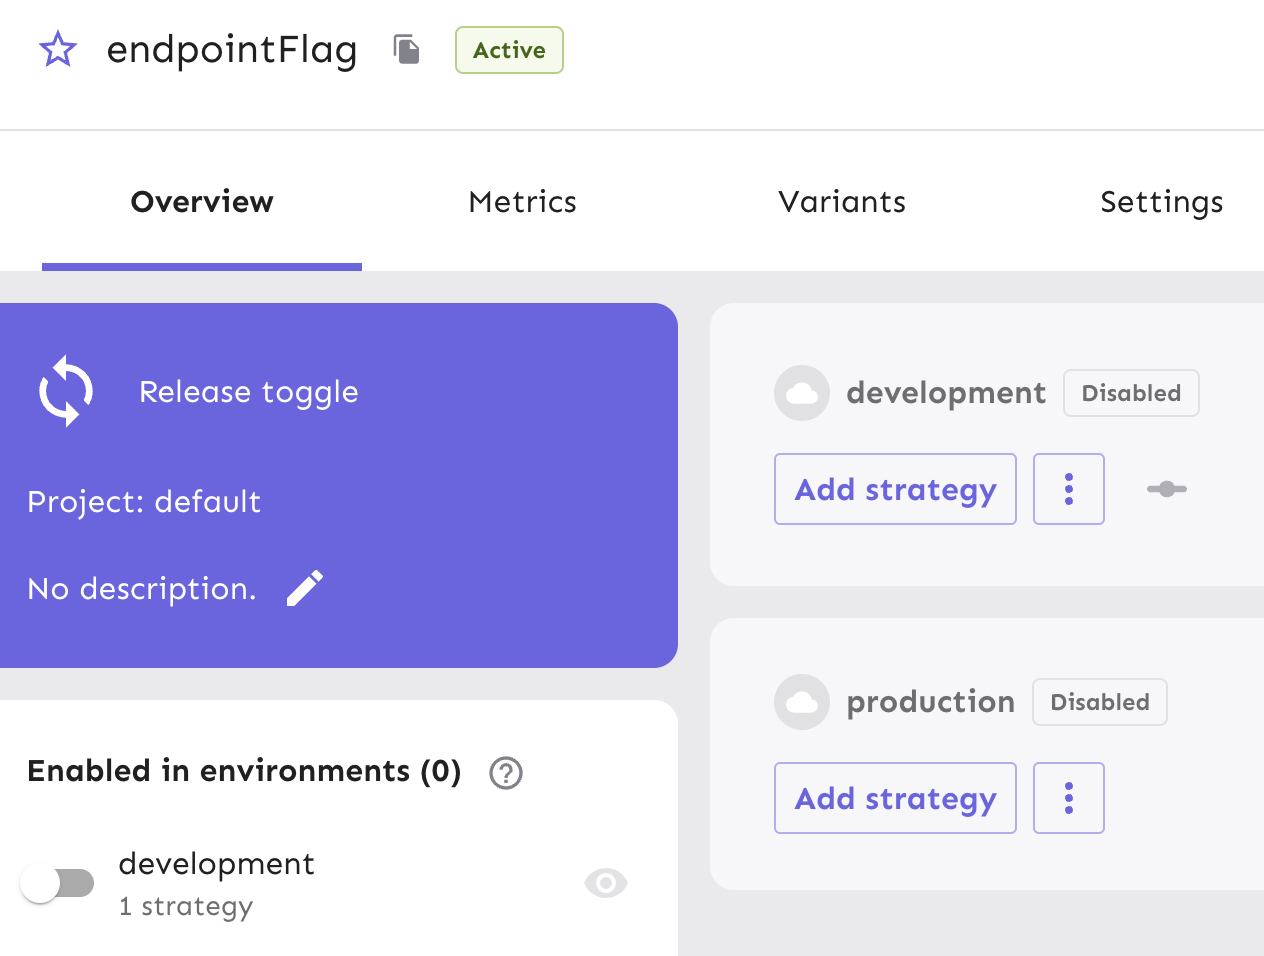Click the strategy slider icon beside development menu
Viewport: 1264px width, 956px height.
(1167, 489)
